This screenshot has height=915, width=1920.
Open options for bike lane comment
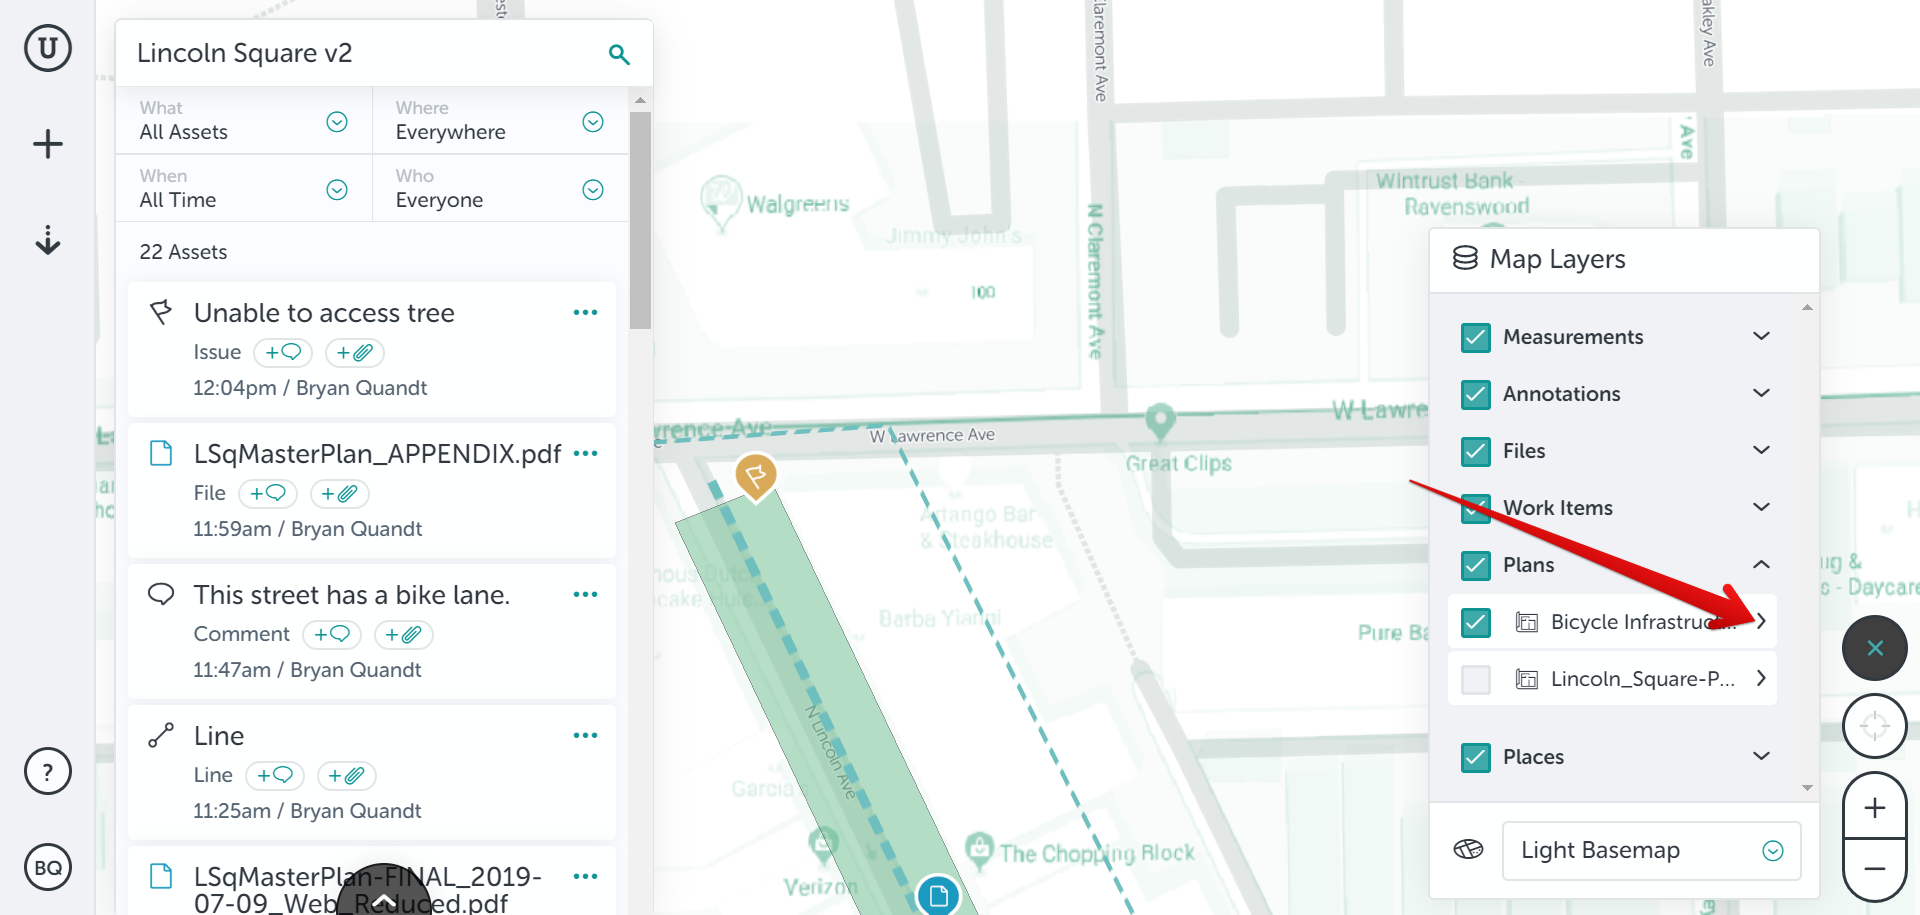(585, 595)
